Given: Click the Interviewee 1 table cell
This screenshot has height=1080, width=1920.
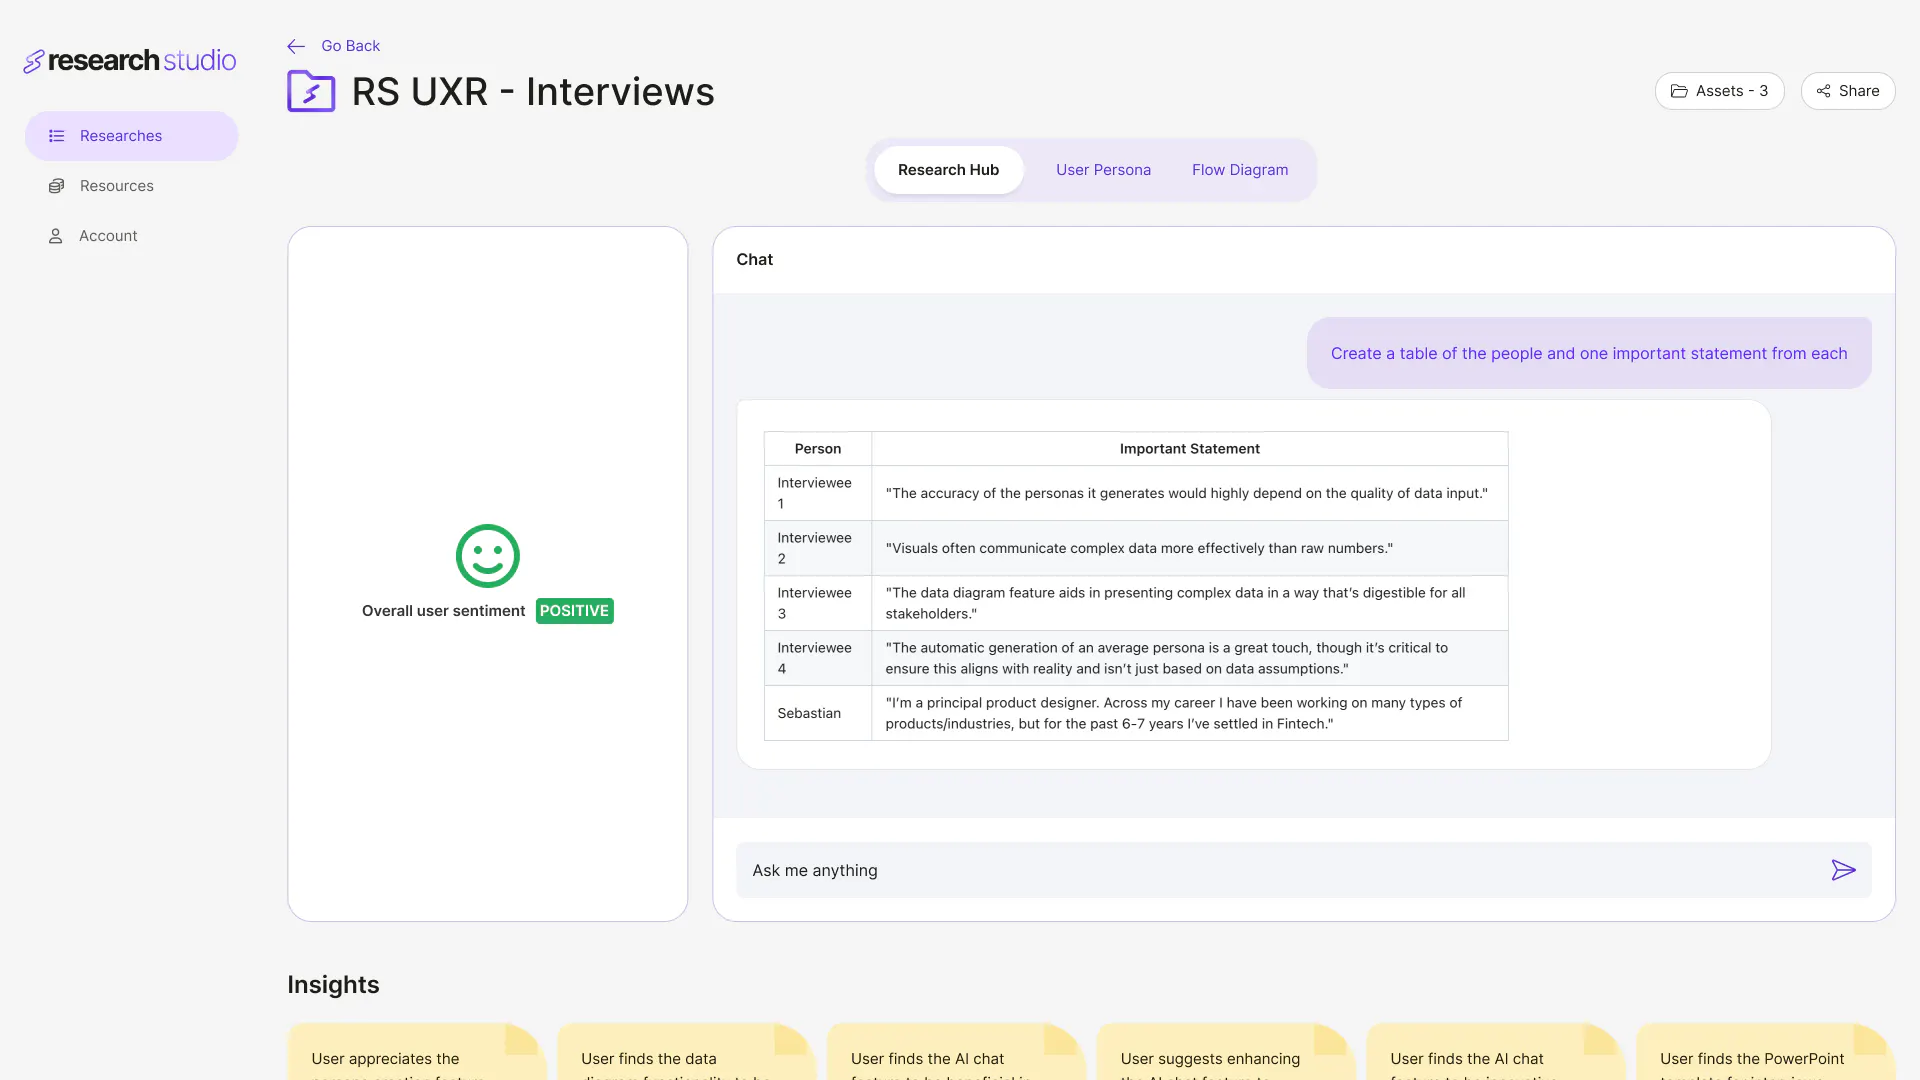Looking at the screenshot, I should pyautogui.click(x=818, y=493).
